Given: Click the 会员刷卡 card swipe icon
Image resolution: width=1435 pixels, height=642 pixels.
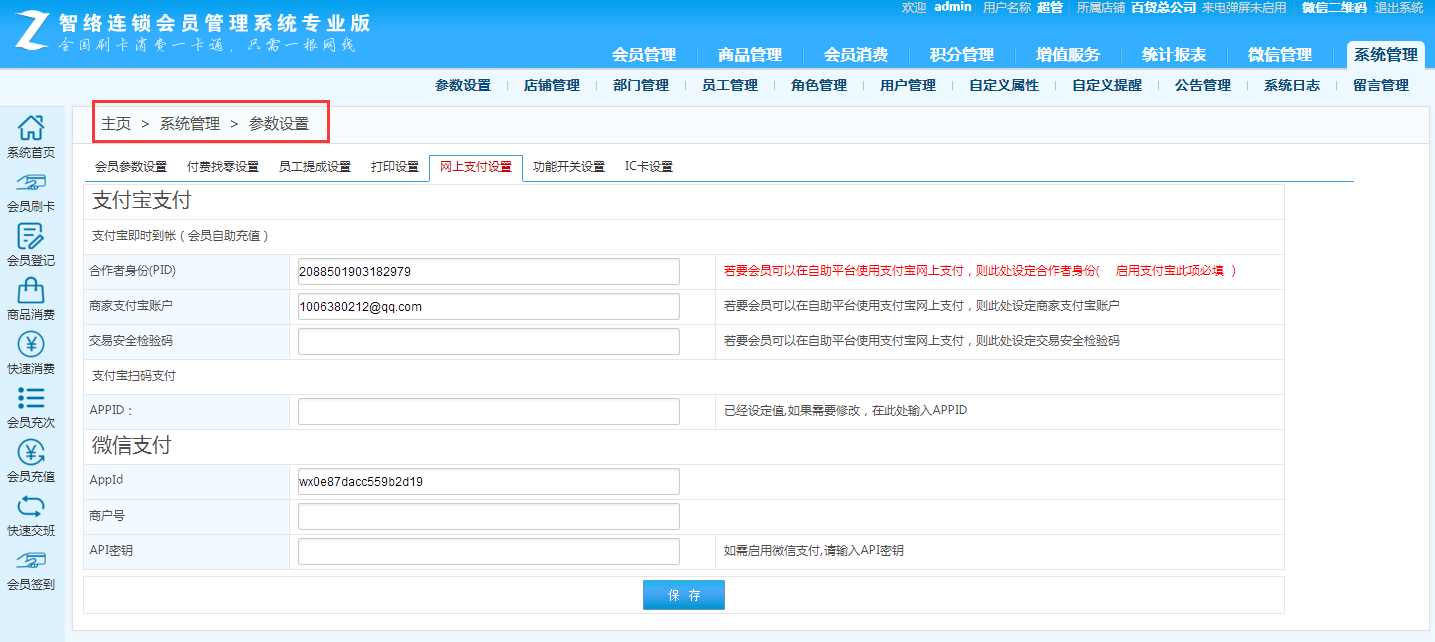Looking at the screenshot, I should tap(31, 182).
